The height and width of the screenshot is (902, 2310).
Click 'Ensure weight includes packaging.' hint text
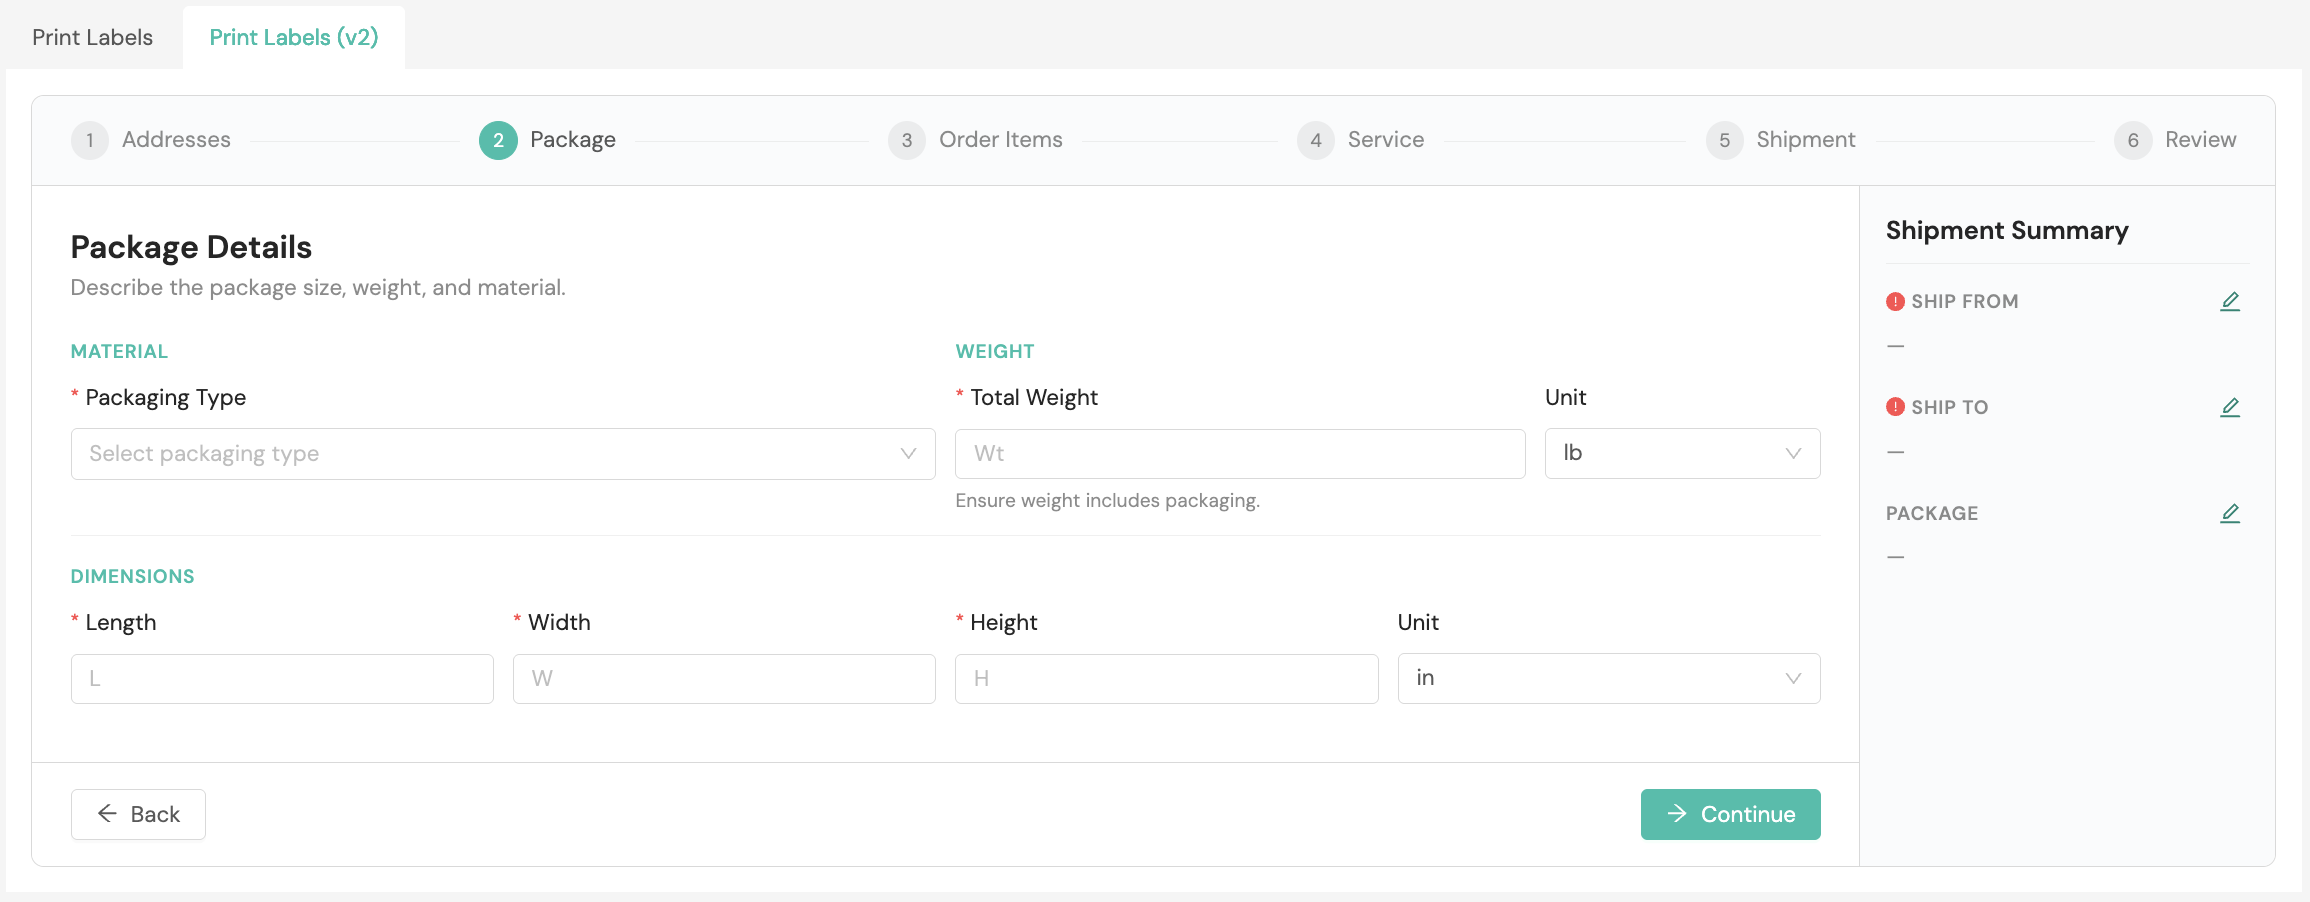click(1107, 501)
